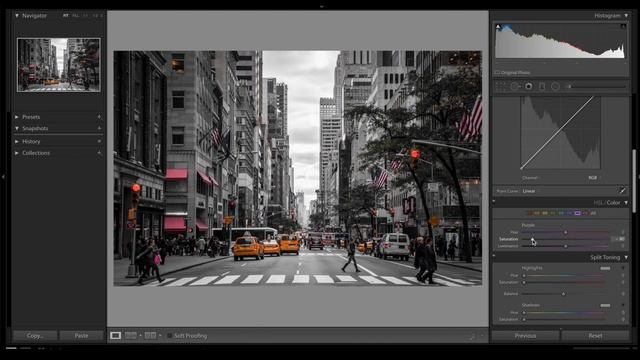
Task: Click the Shadows Saturation slider handle
Action: click(524, 319)
